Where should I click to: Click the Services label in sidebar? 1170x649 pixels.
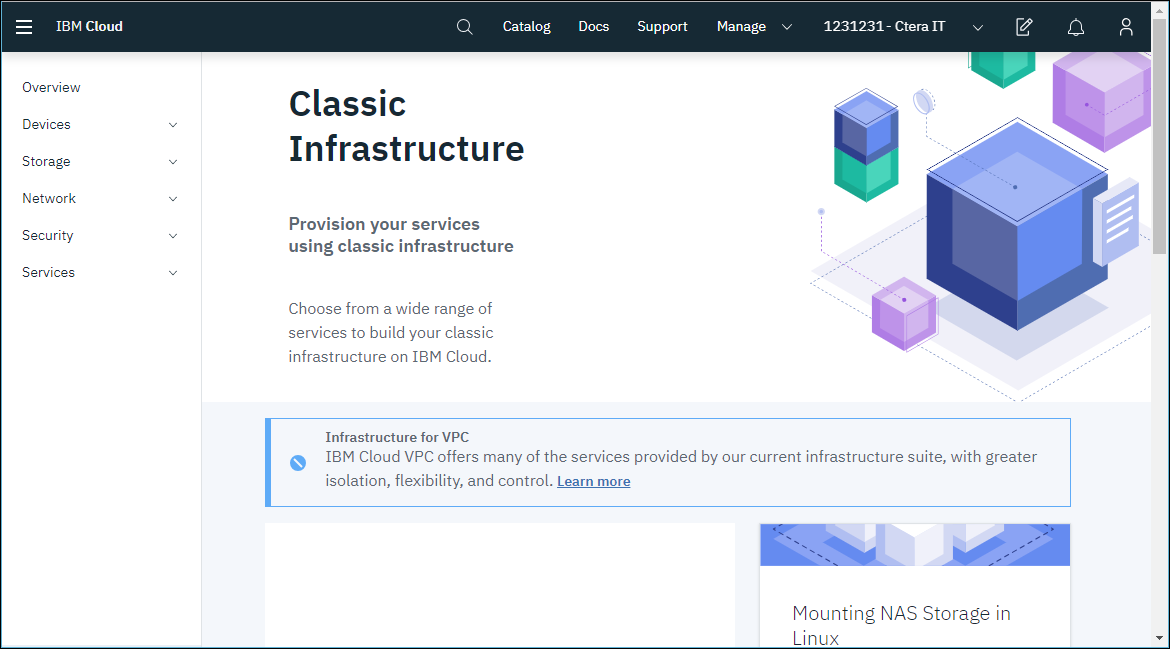point(49,272)
